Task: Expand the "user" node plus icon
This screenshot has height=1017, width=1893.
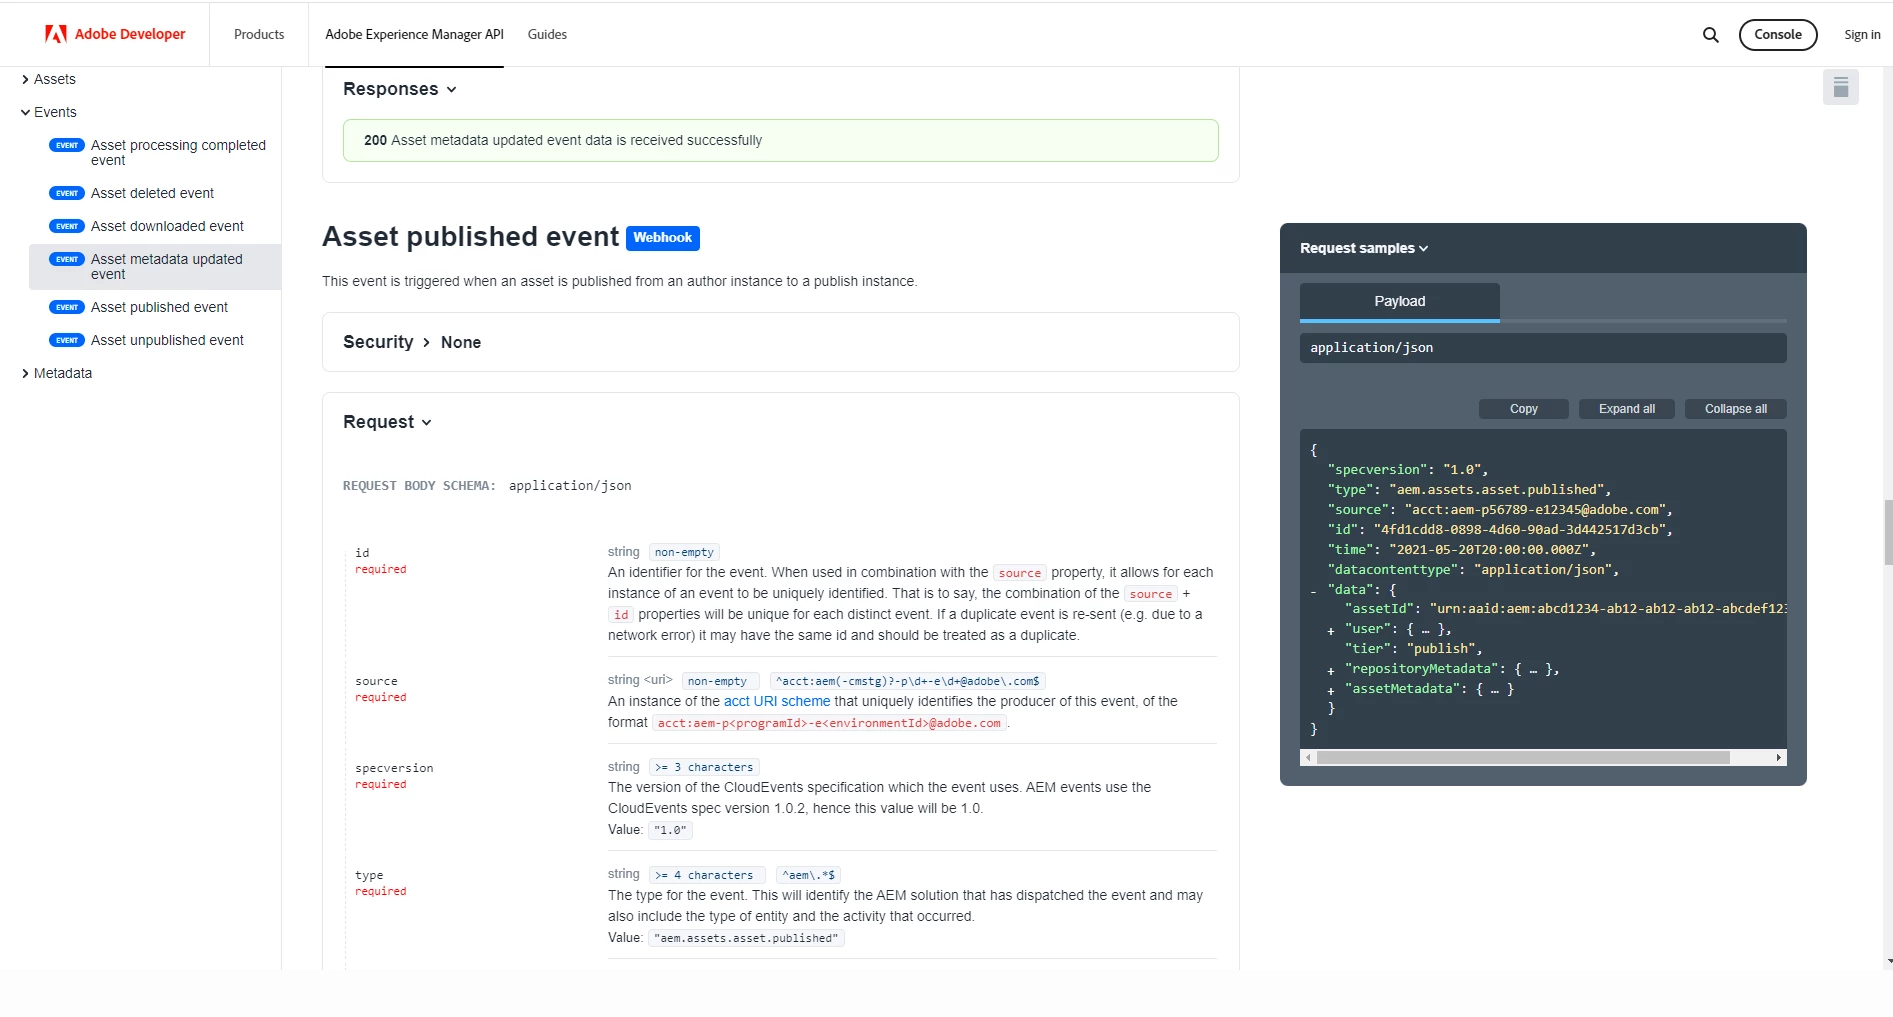Action: (1331, 631)
